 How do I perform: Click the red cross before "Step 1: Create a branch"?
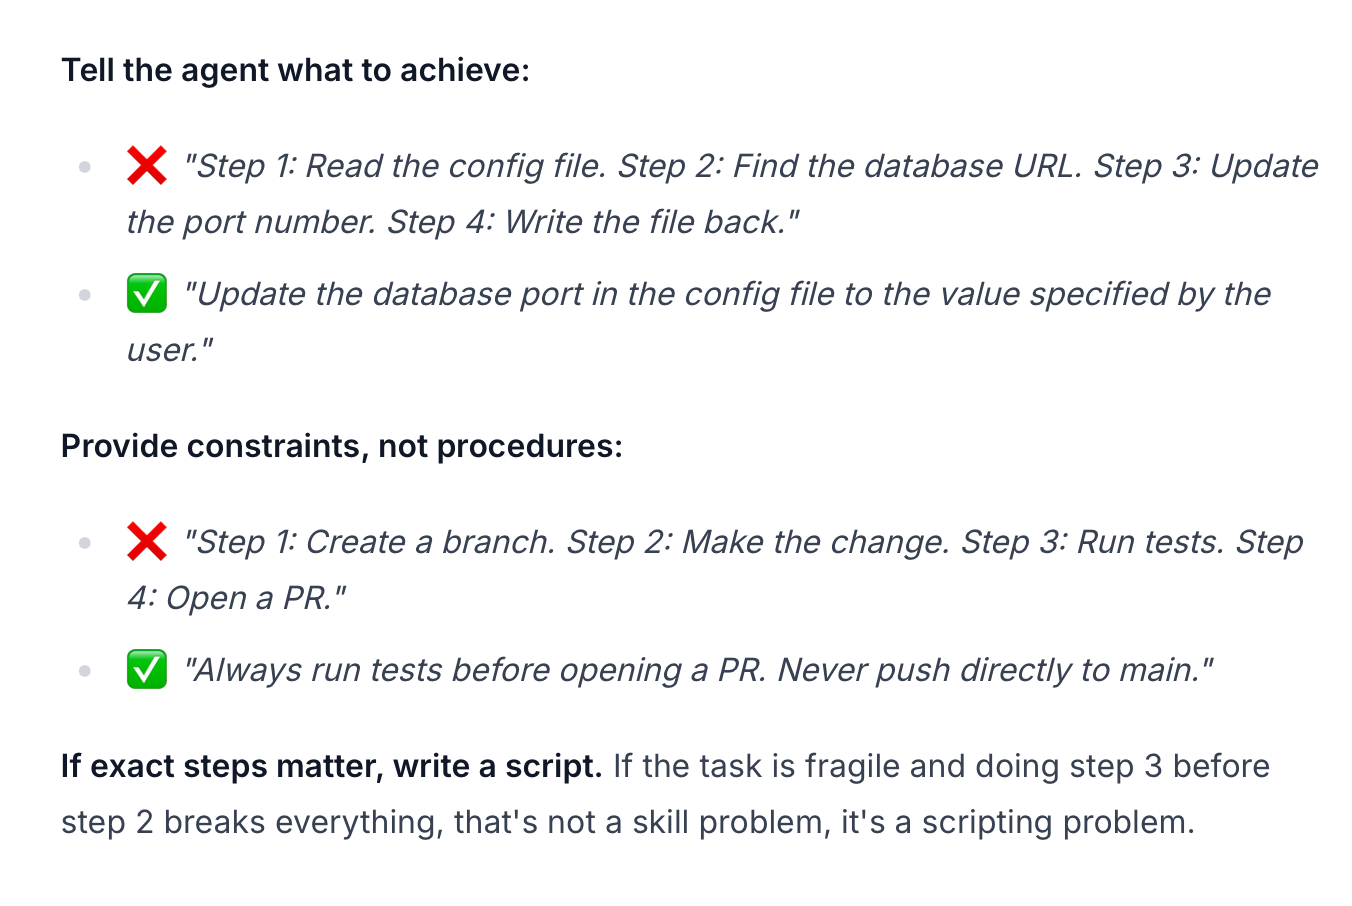(x=146, y=542)
